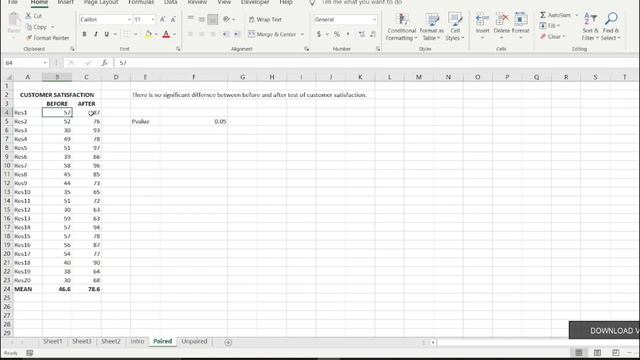Screen dimensions: 640x360
Task: Apply the red font color
Action: coord(166,34)
